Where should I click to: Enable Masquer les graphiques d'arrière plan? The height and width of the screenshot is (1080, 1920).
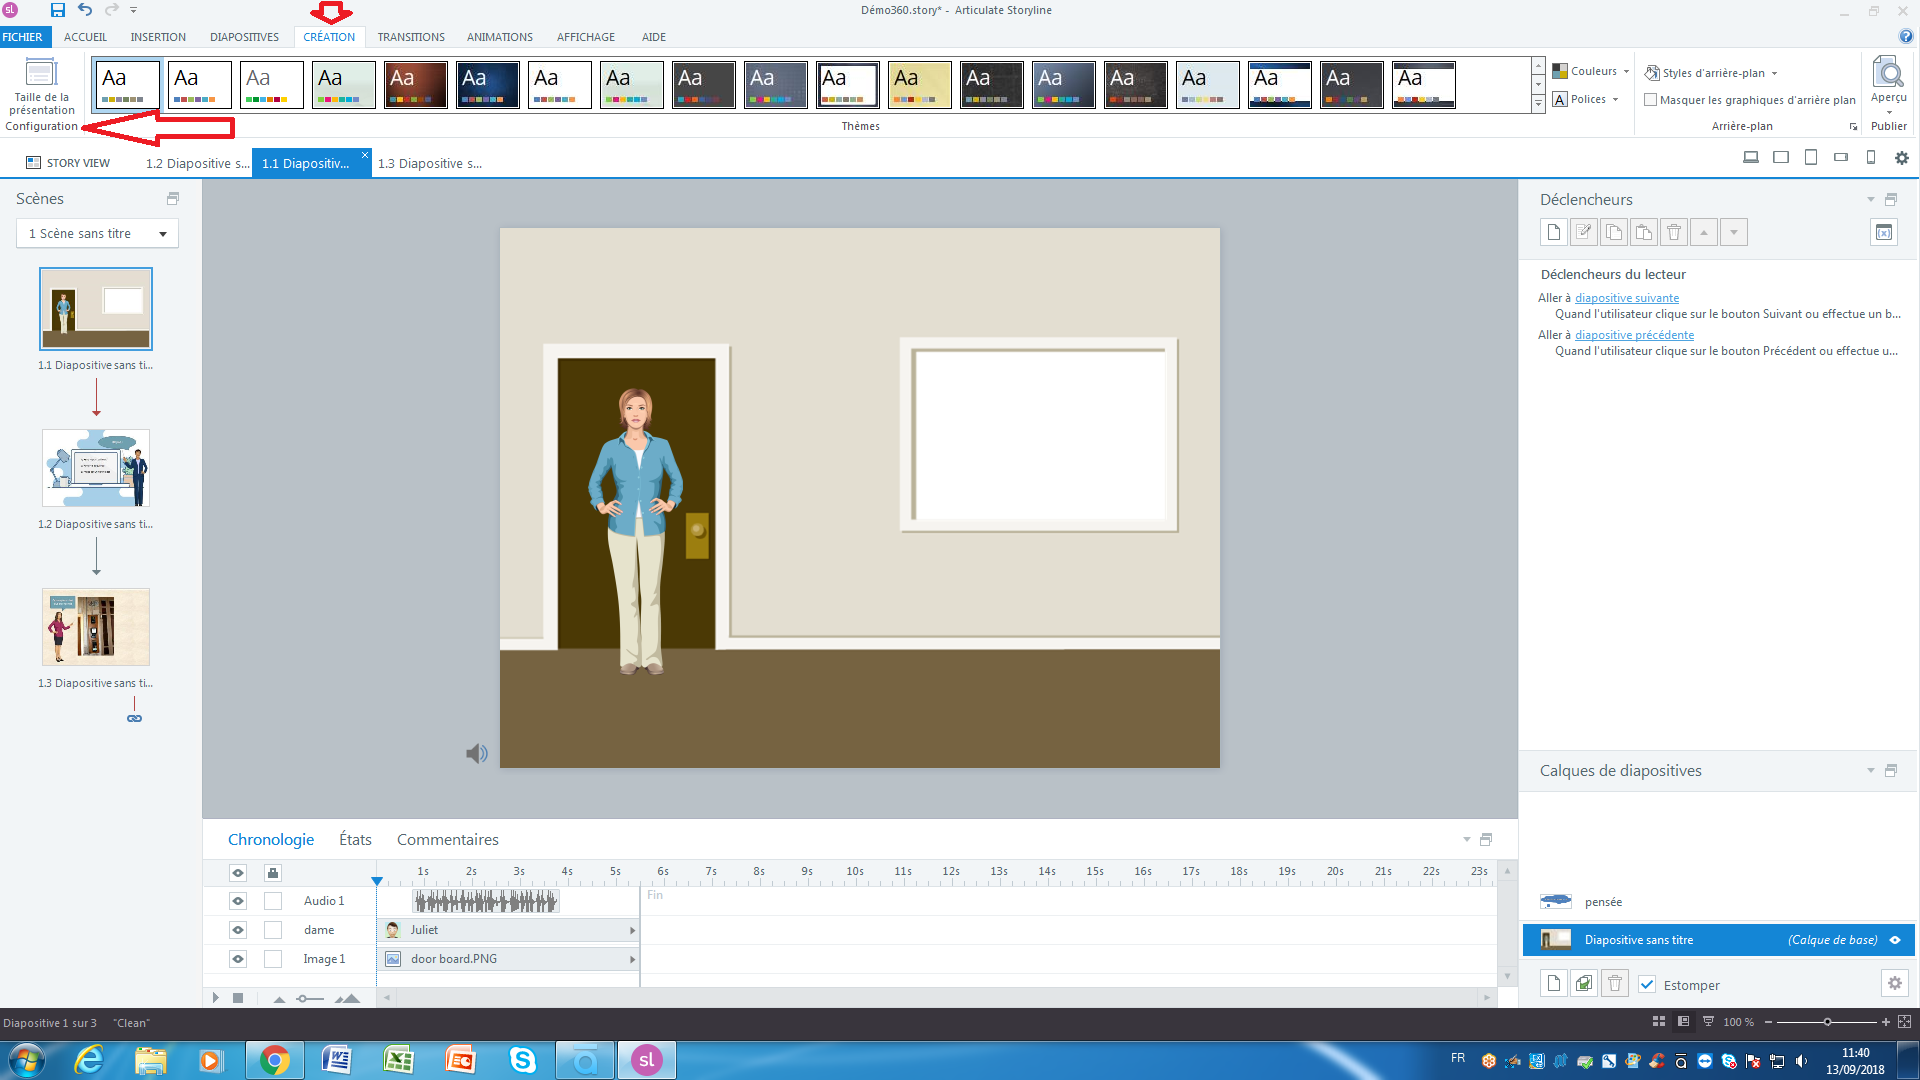[x=1651, y=100]
